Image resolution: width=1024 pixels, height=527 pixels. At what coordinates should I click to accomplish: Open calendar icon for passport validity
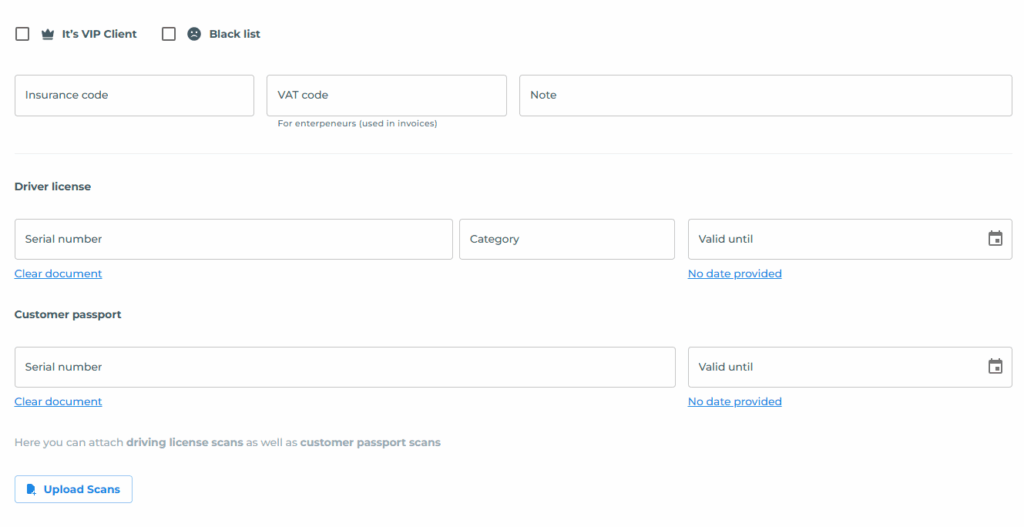(995, 367)
